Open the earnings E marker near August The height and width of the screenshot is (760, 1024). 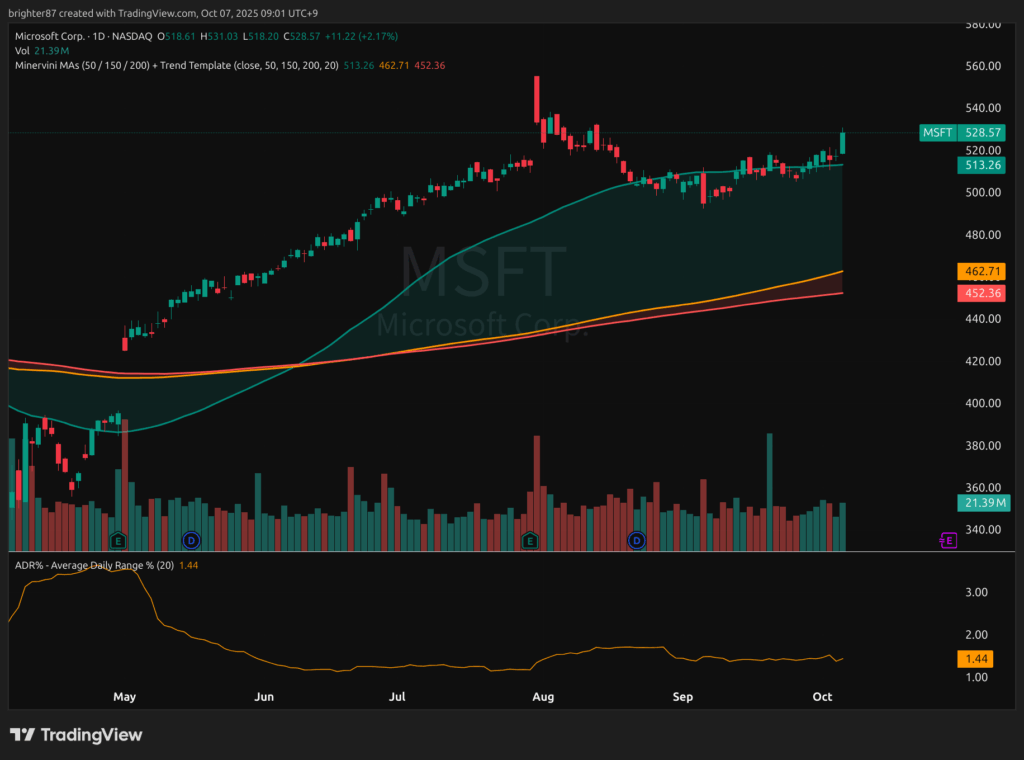pos(530,540)
